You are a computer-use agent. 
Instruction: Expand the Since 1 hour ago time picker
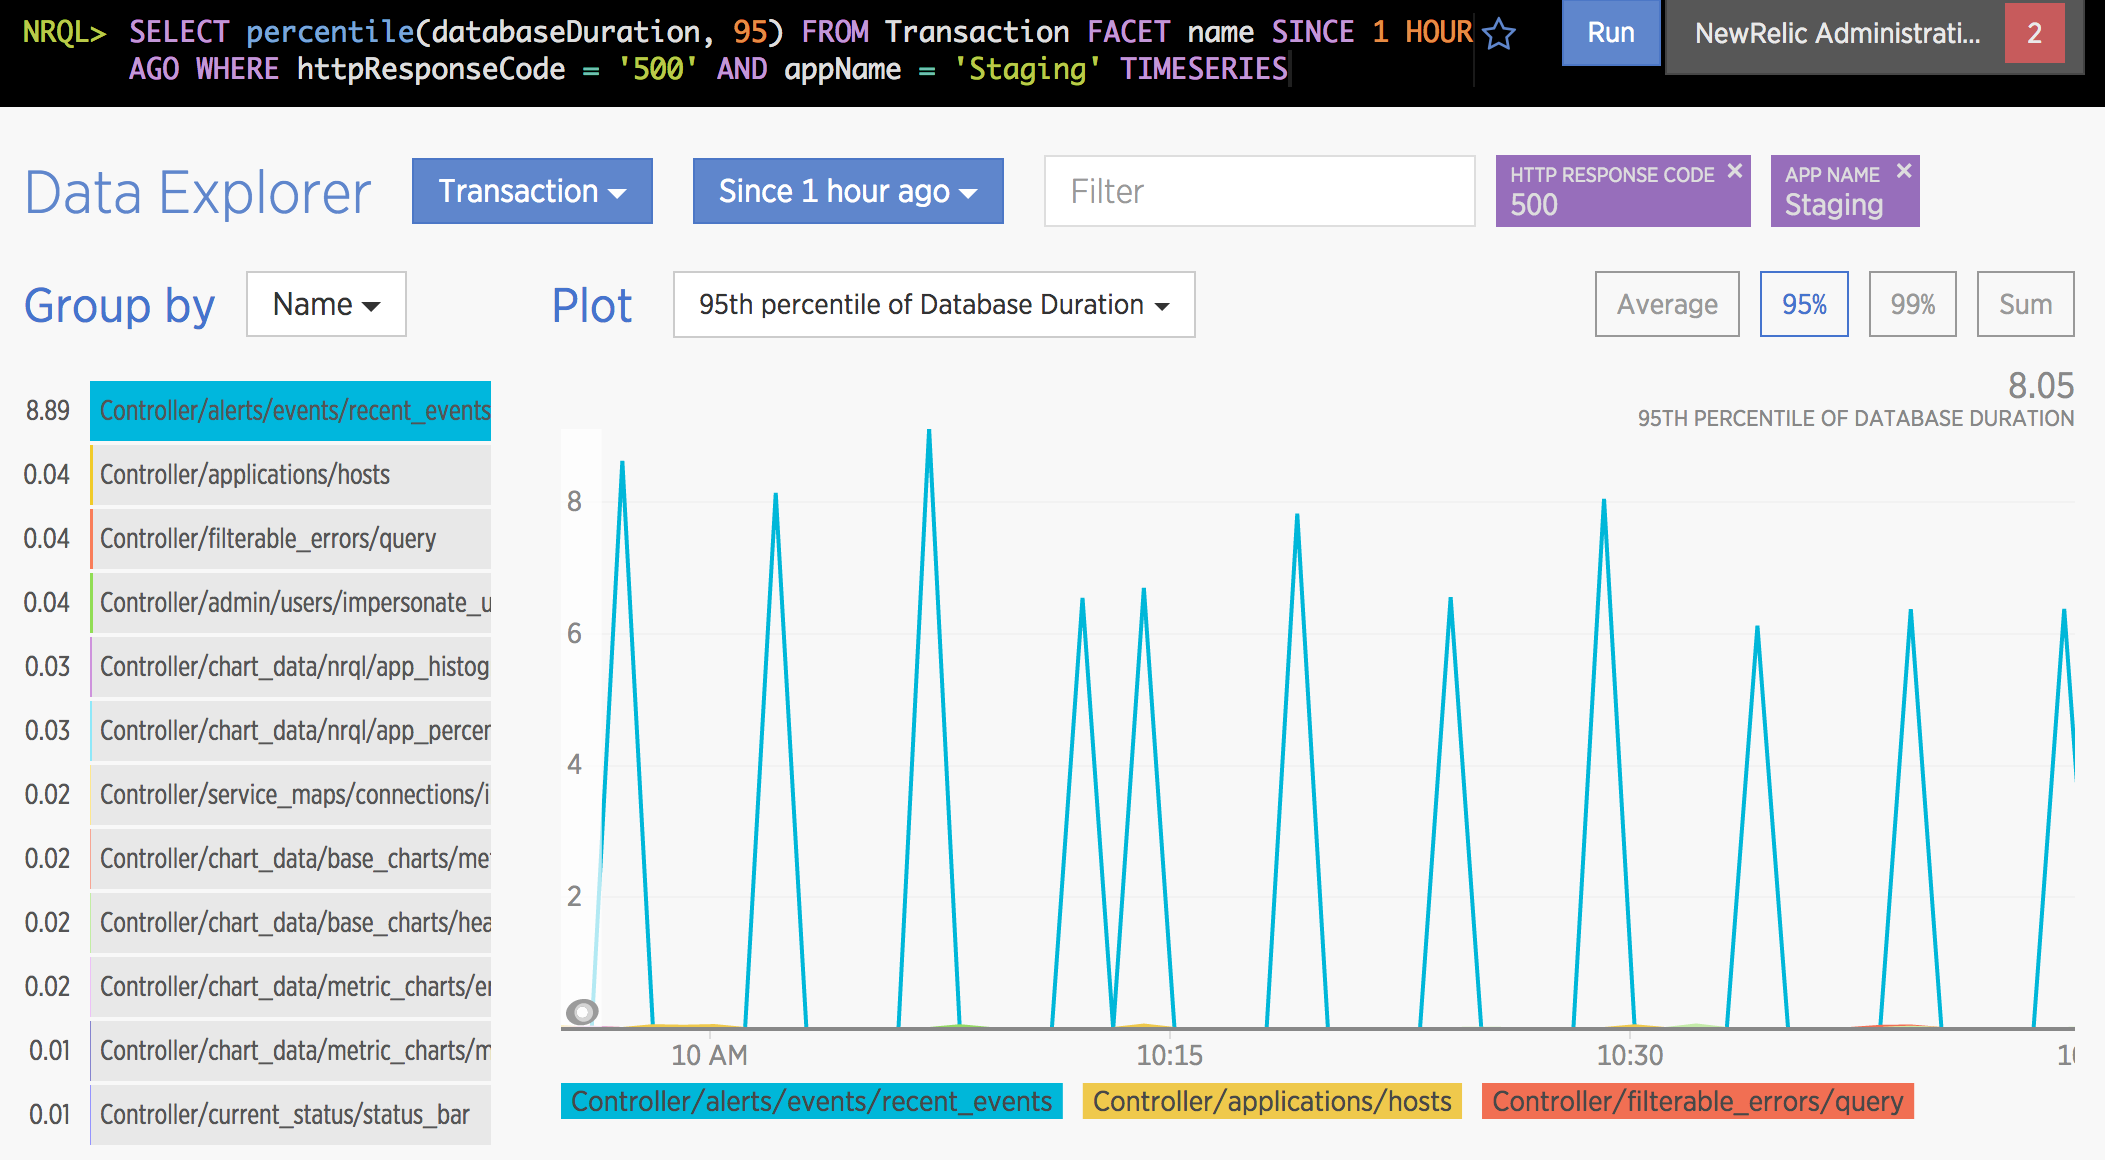click(x=847, y=191)
